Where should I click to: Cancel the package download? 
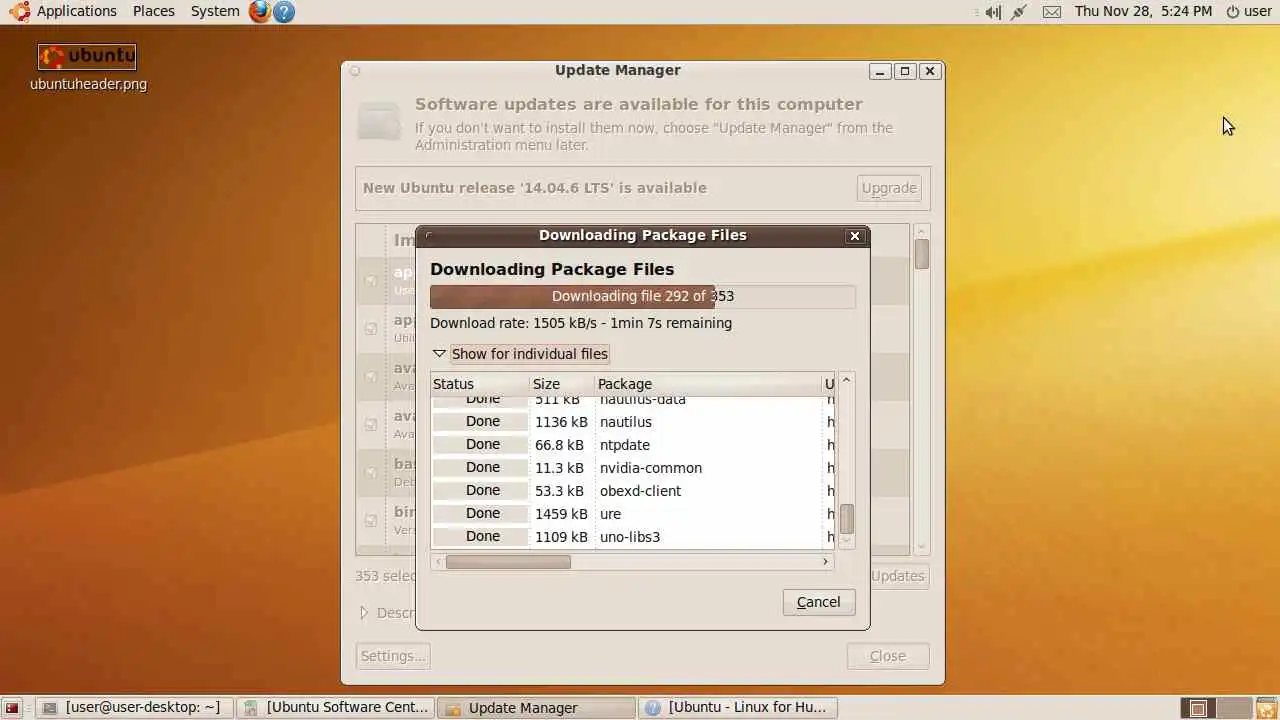(818, 602)
